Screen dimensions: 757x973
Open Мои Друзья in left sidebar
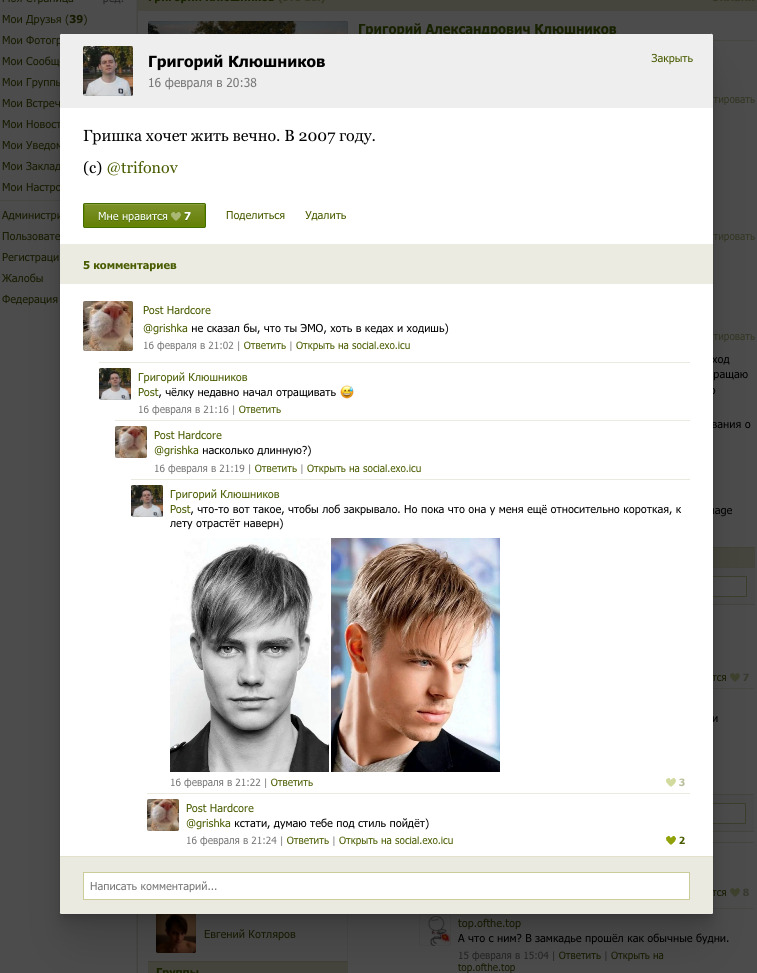click(x=43, y=19)
